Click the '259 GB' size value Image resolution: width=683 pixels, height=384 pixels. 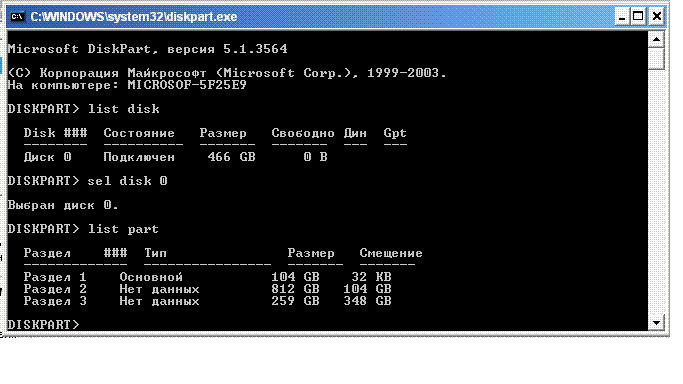[295, 301]
